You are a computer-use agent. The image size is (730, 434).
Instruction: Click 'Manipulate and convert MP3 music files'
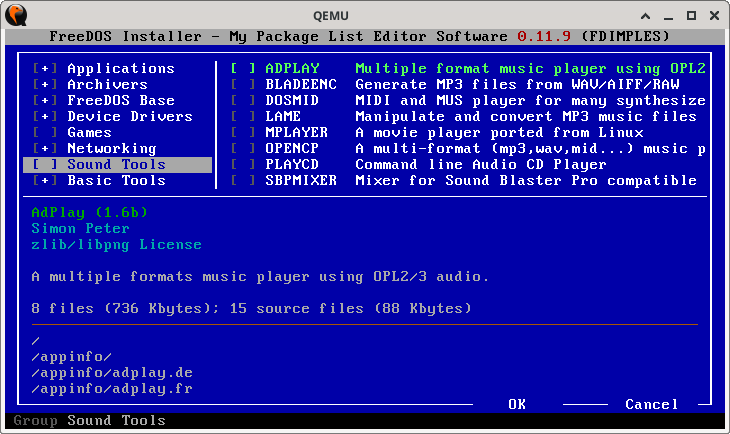click(526, 116)
